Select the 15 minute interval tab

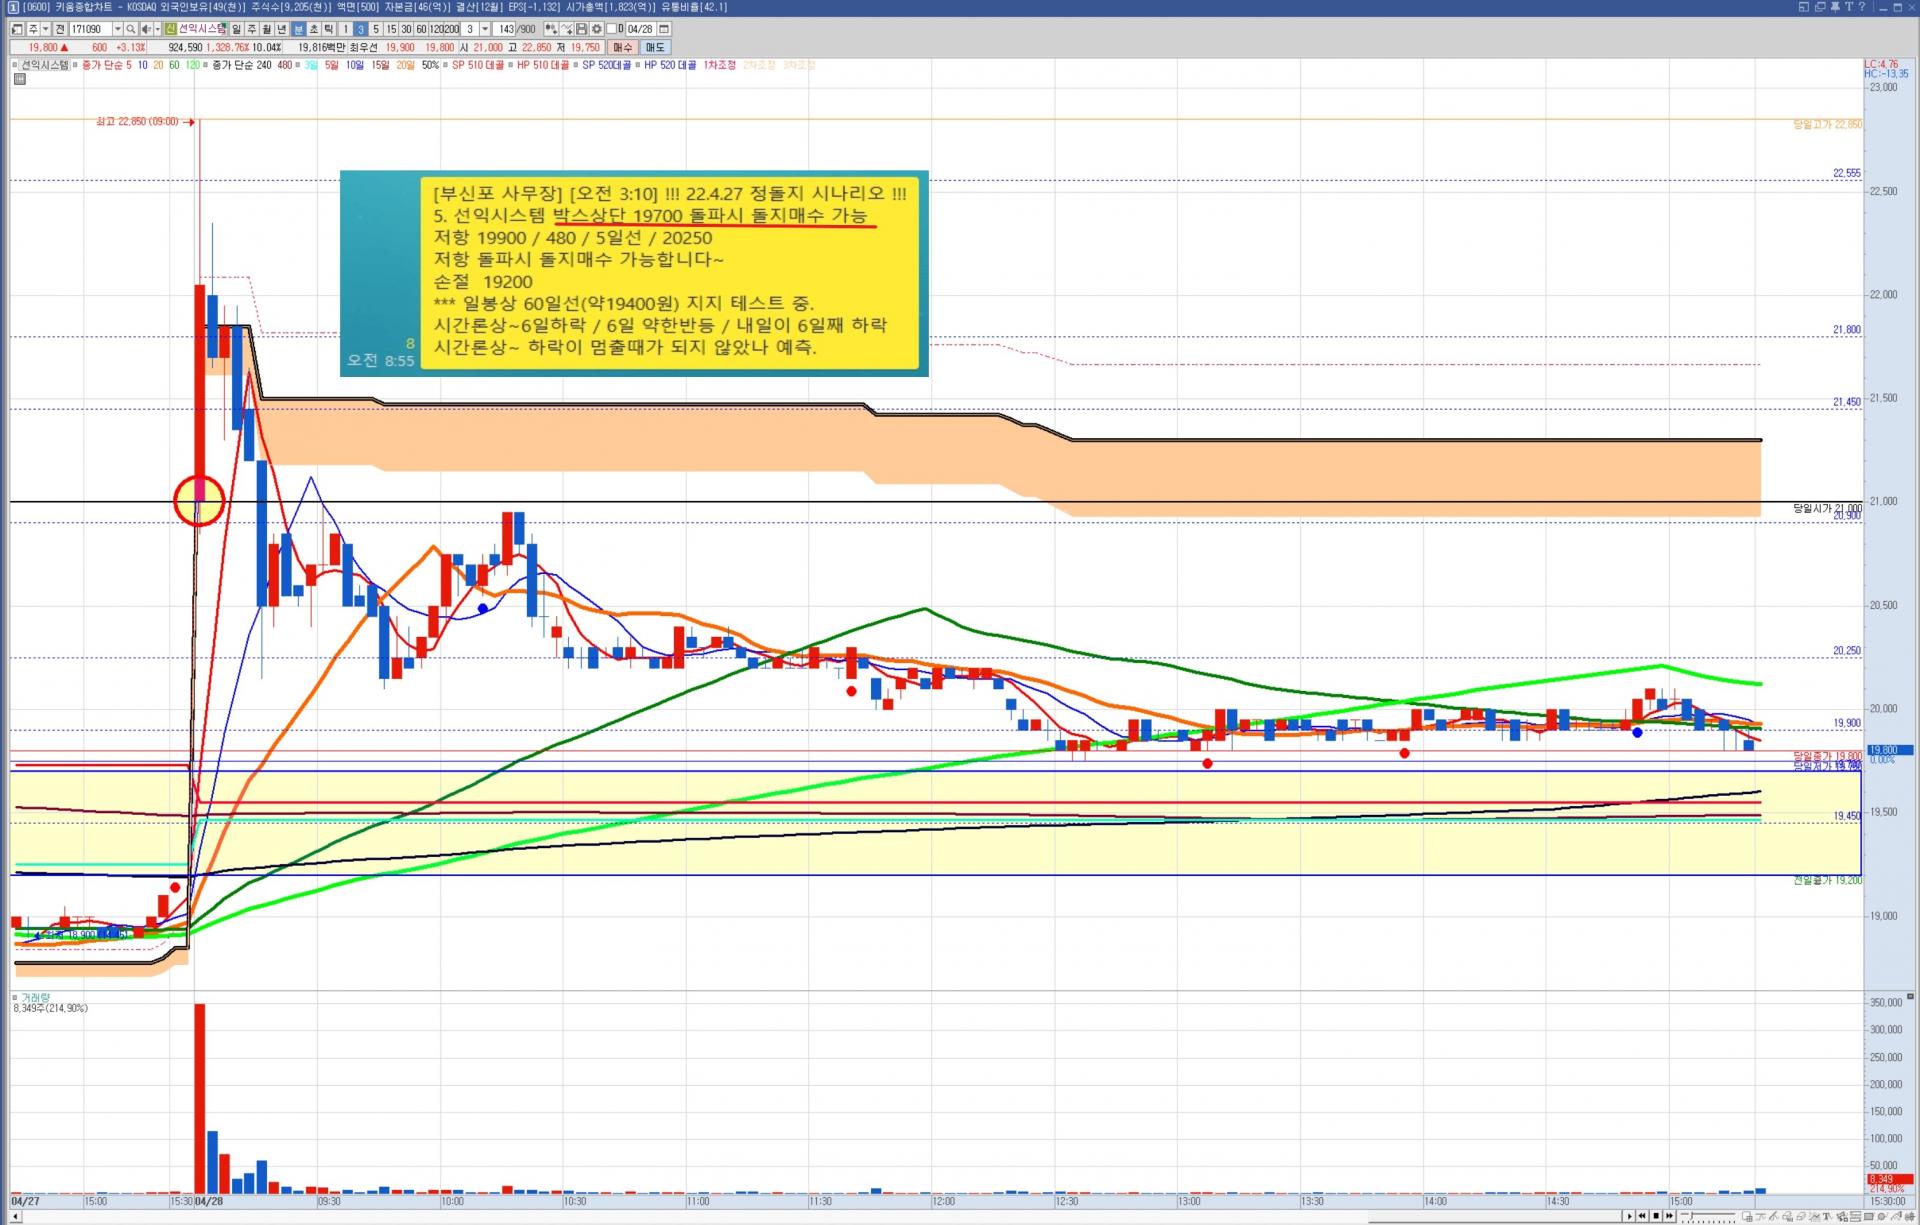pyautogui.click(x=391, y=29)
